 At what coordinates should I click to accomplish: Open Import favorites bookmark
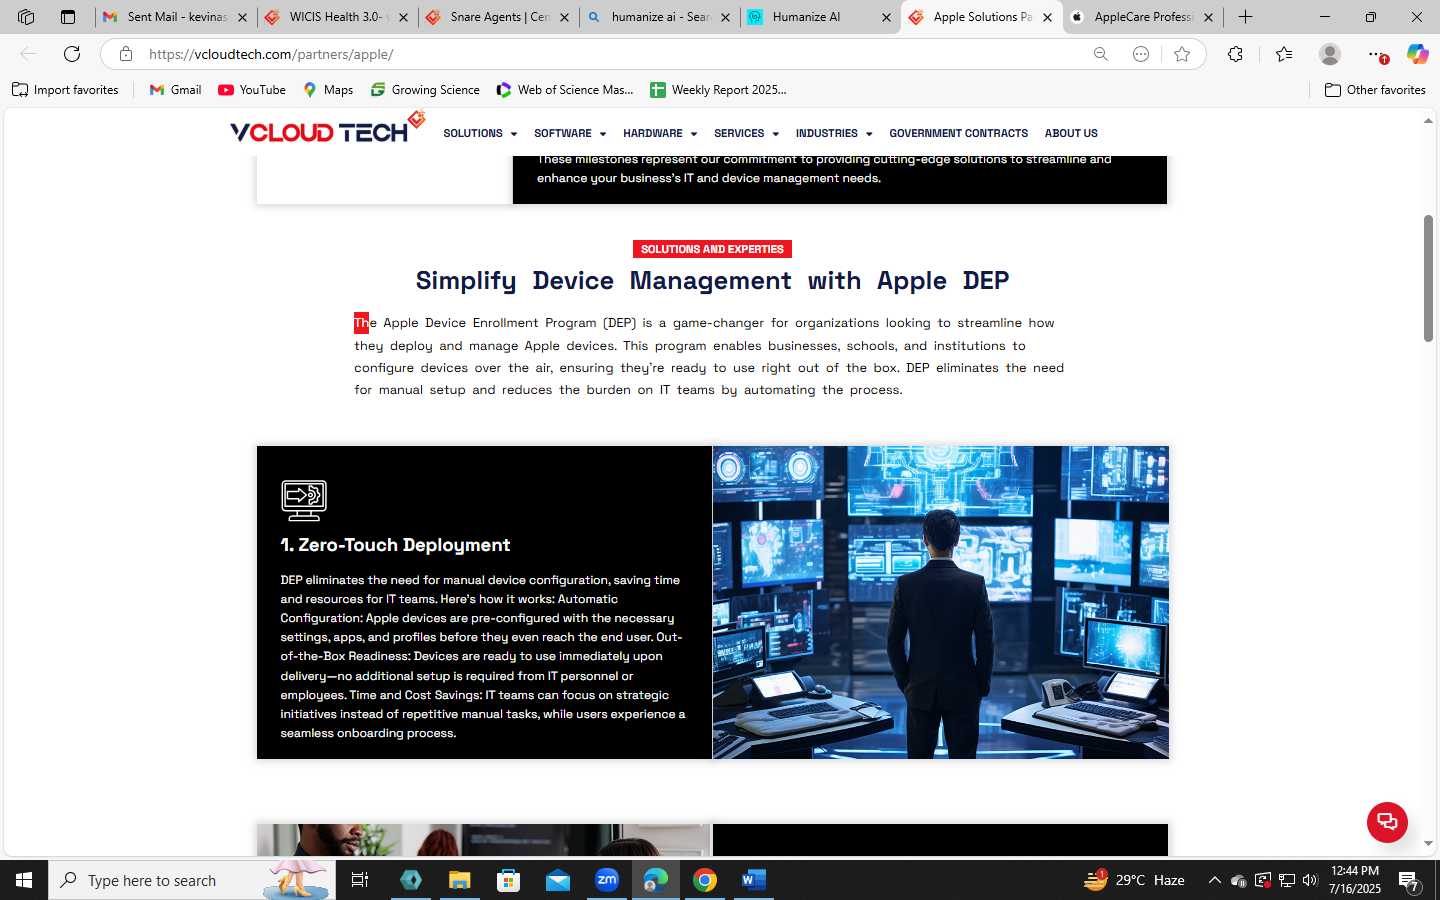(65, 90)
